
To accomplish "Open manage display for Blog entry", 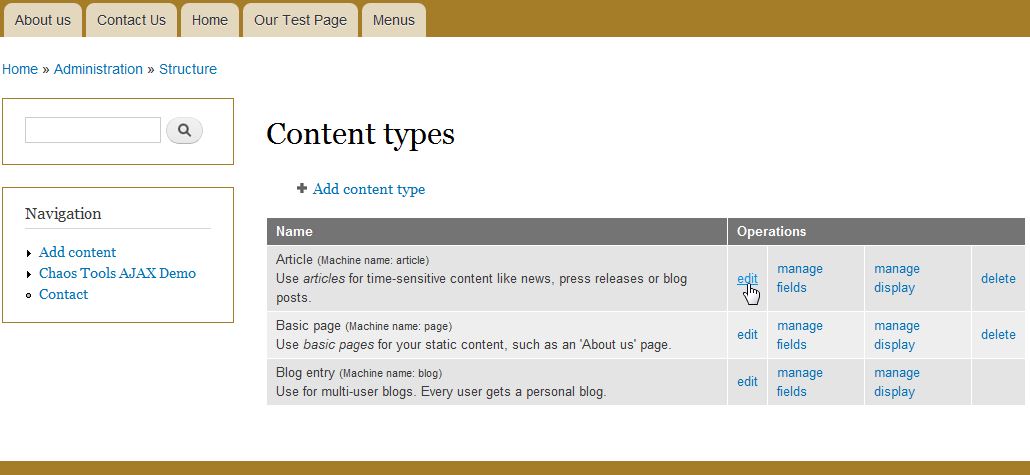I will [x=896, y=382].
